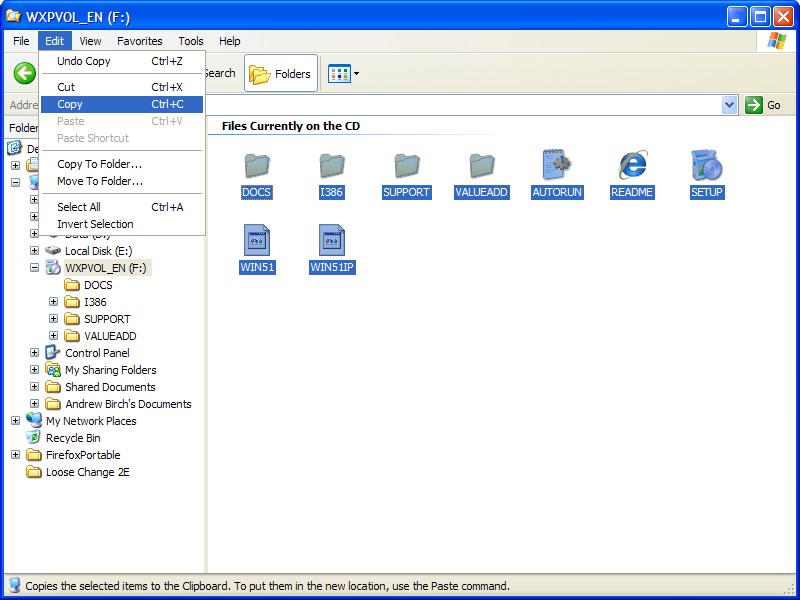The image size is (800, 600).
Task: Expand the FirefoxPortable tree node
Action: [x=15, y=455]
